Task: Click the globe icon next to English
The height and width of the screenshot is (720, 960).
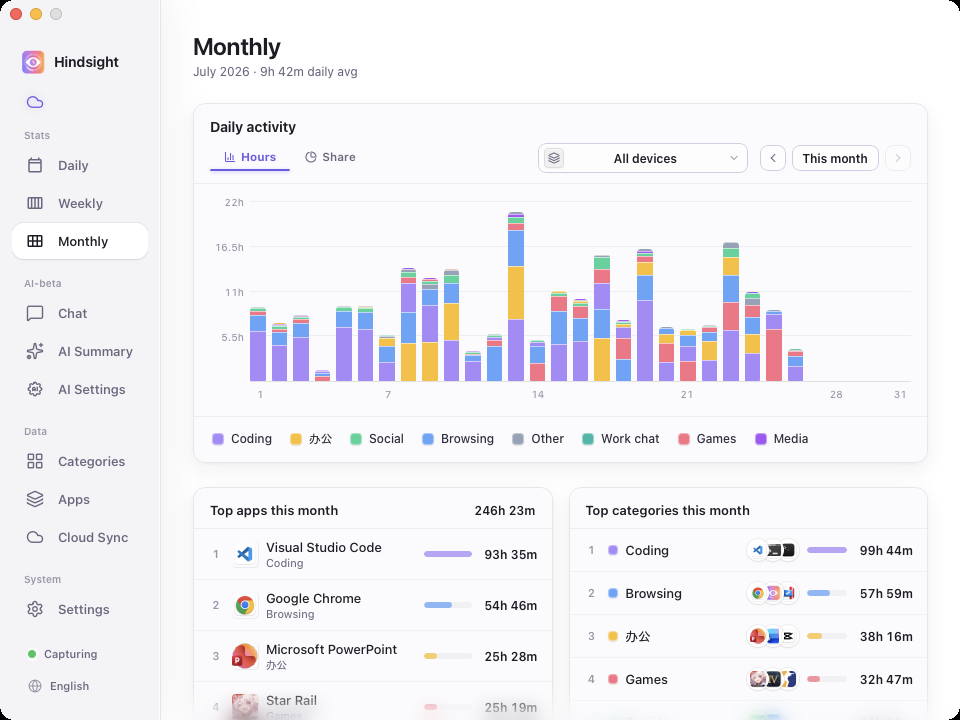Action: click(x=35, y=686)
